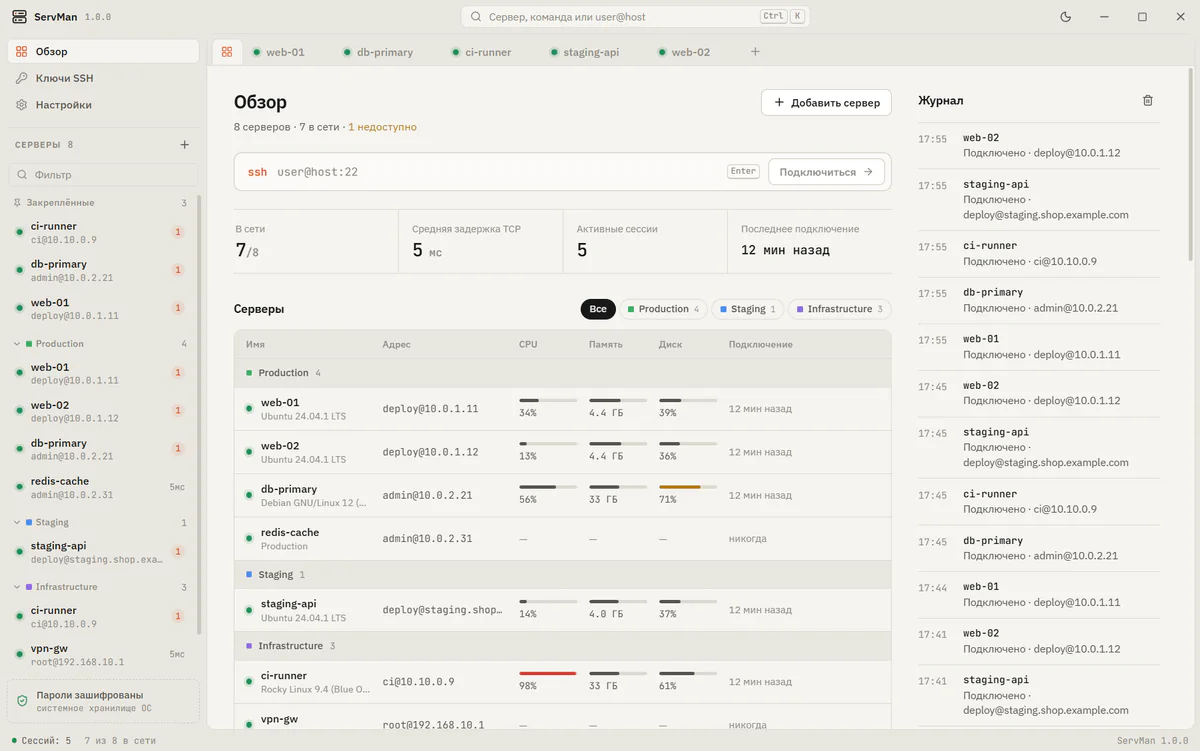Click the green status dot on the web-02 tab
The image size is (1200, 751).
662,52
